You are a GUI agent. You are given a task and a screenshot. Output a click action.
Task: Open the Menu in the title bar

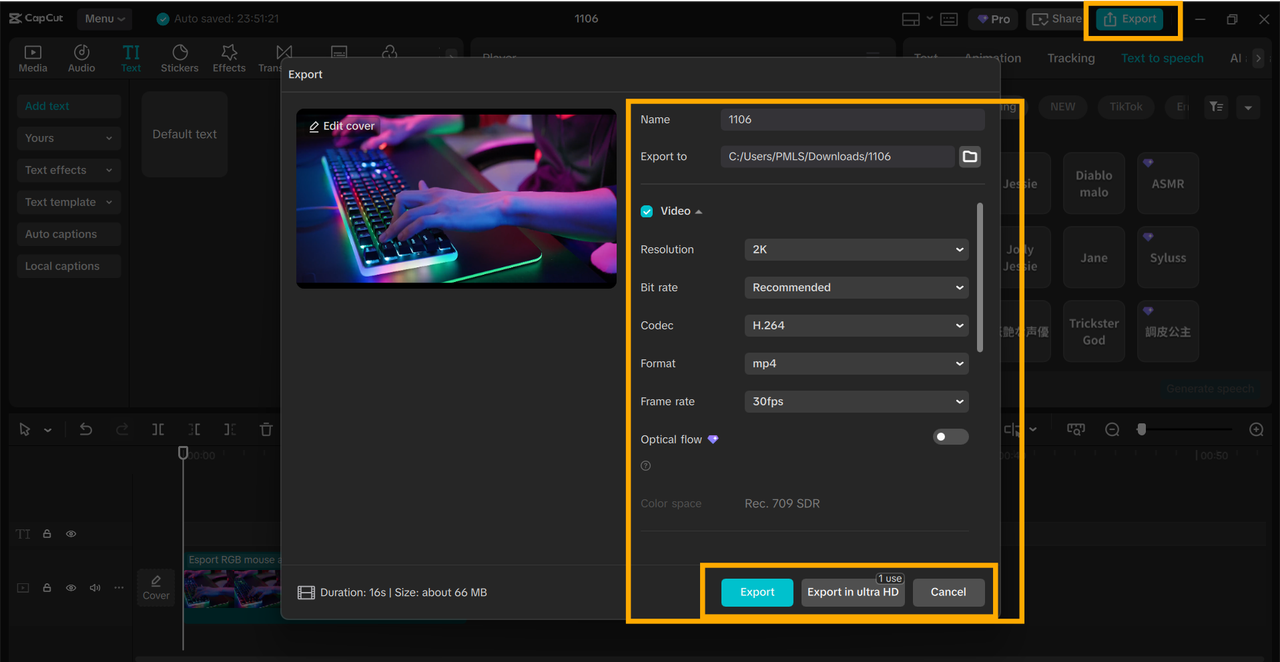tap(105, 19)
